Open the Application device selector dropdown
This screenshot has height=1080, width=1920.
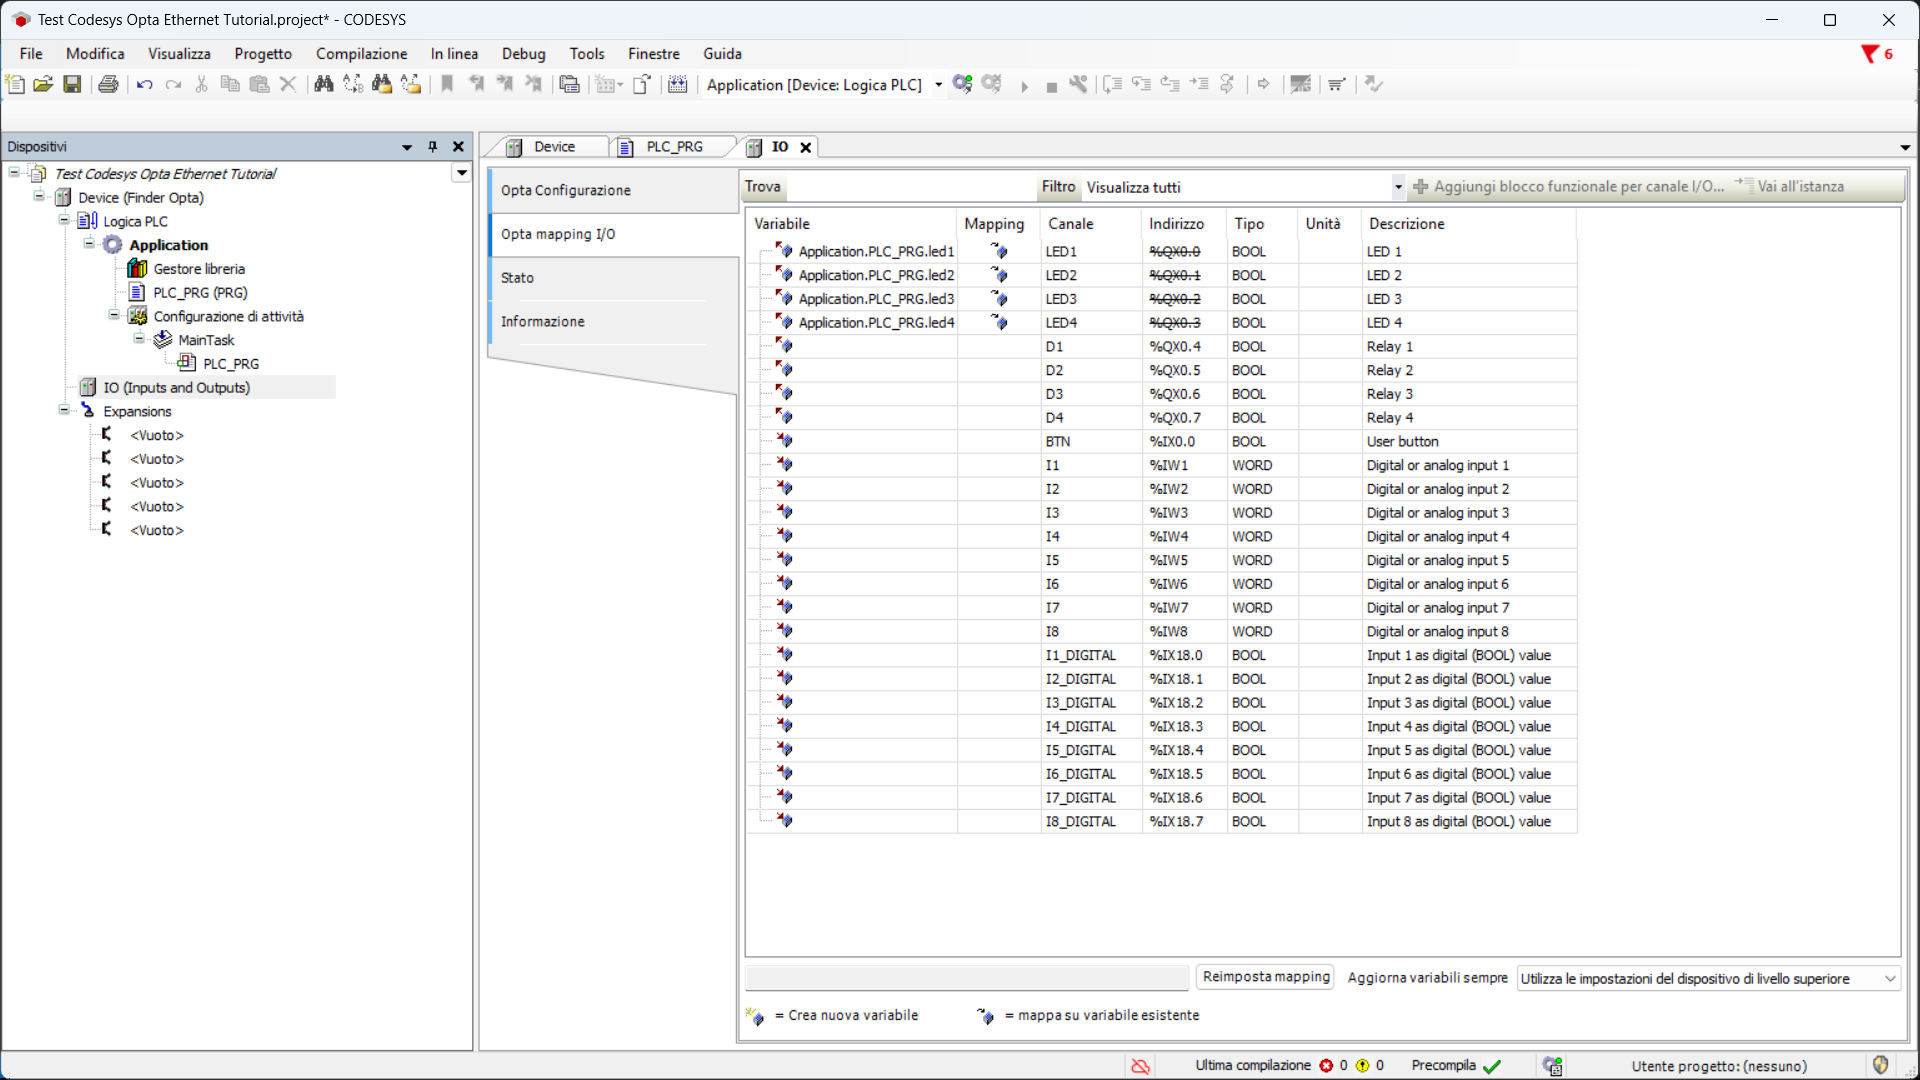pyautogui.click(x=938, y=85)
